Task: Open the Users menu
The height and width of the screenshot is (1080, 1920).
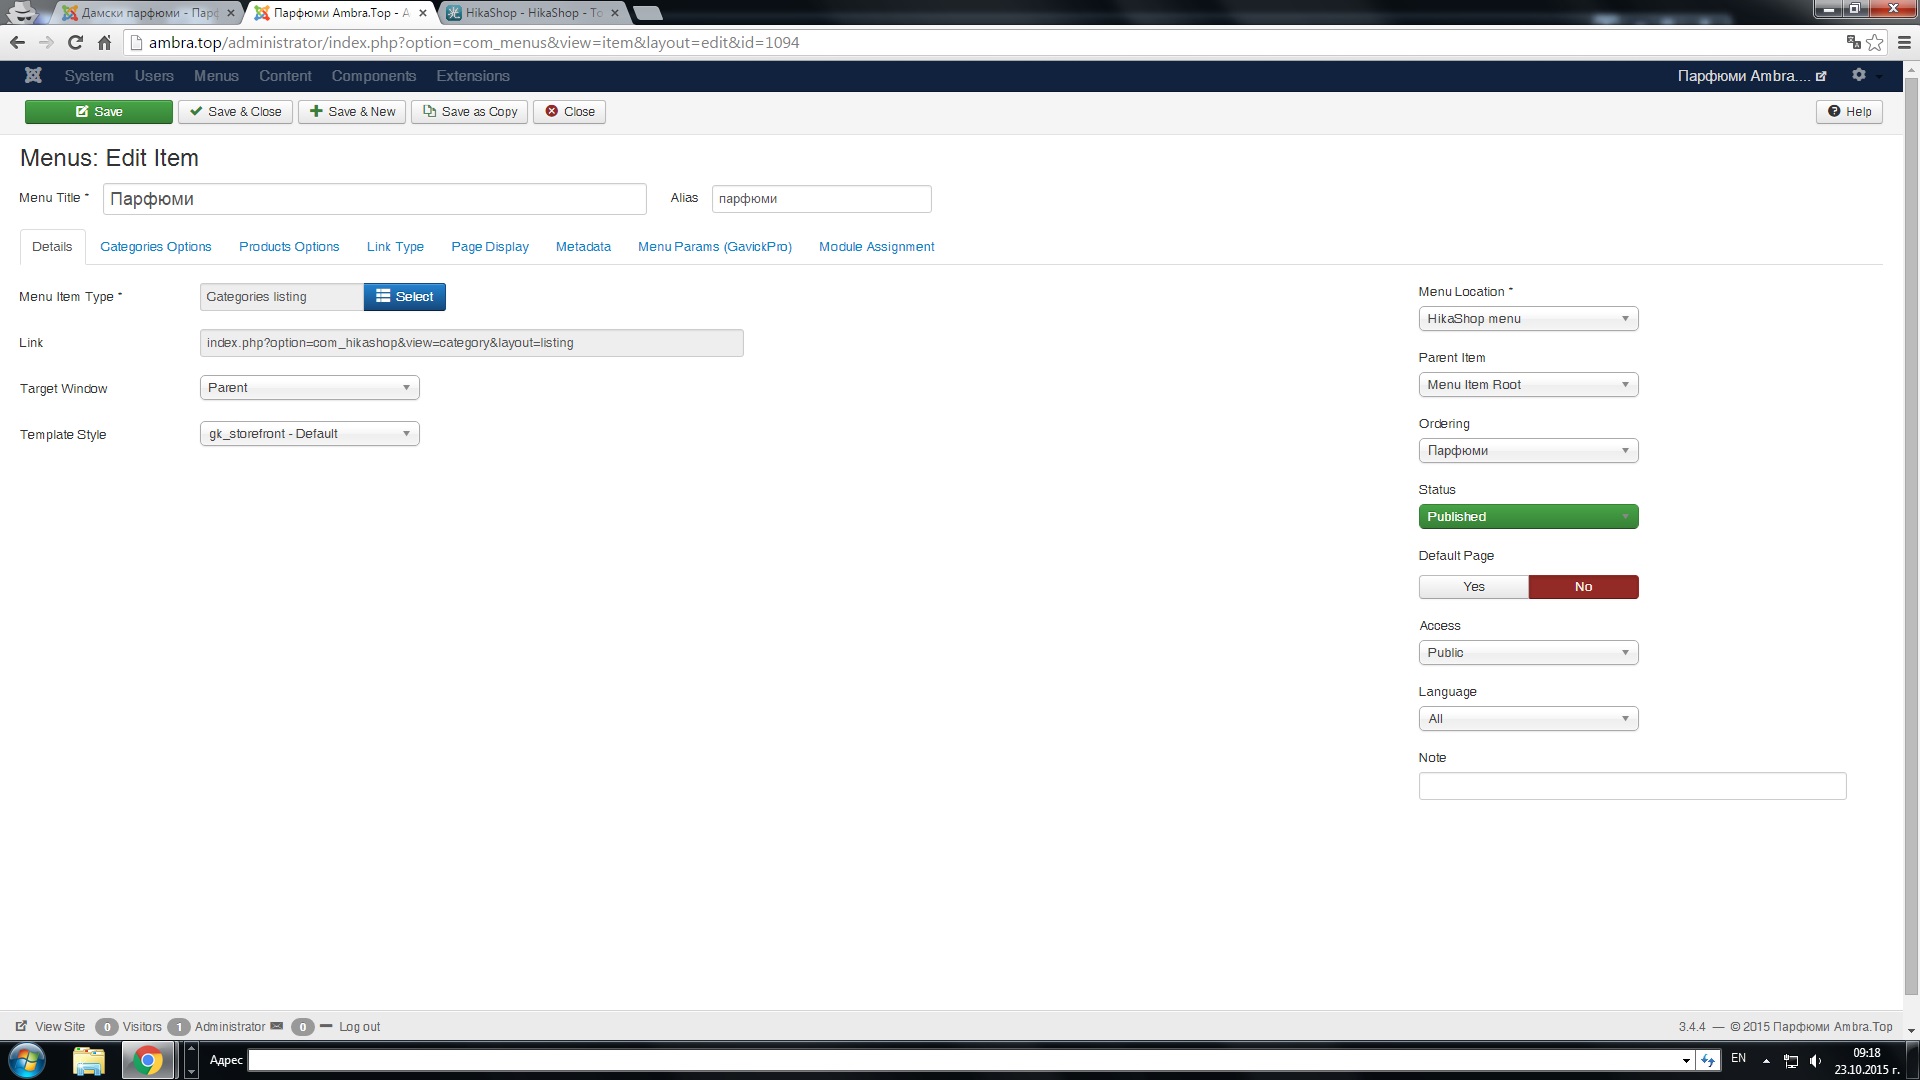Action: tap(154, 76)
